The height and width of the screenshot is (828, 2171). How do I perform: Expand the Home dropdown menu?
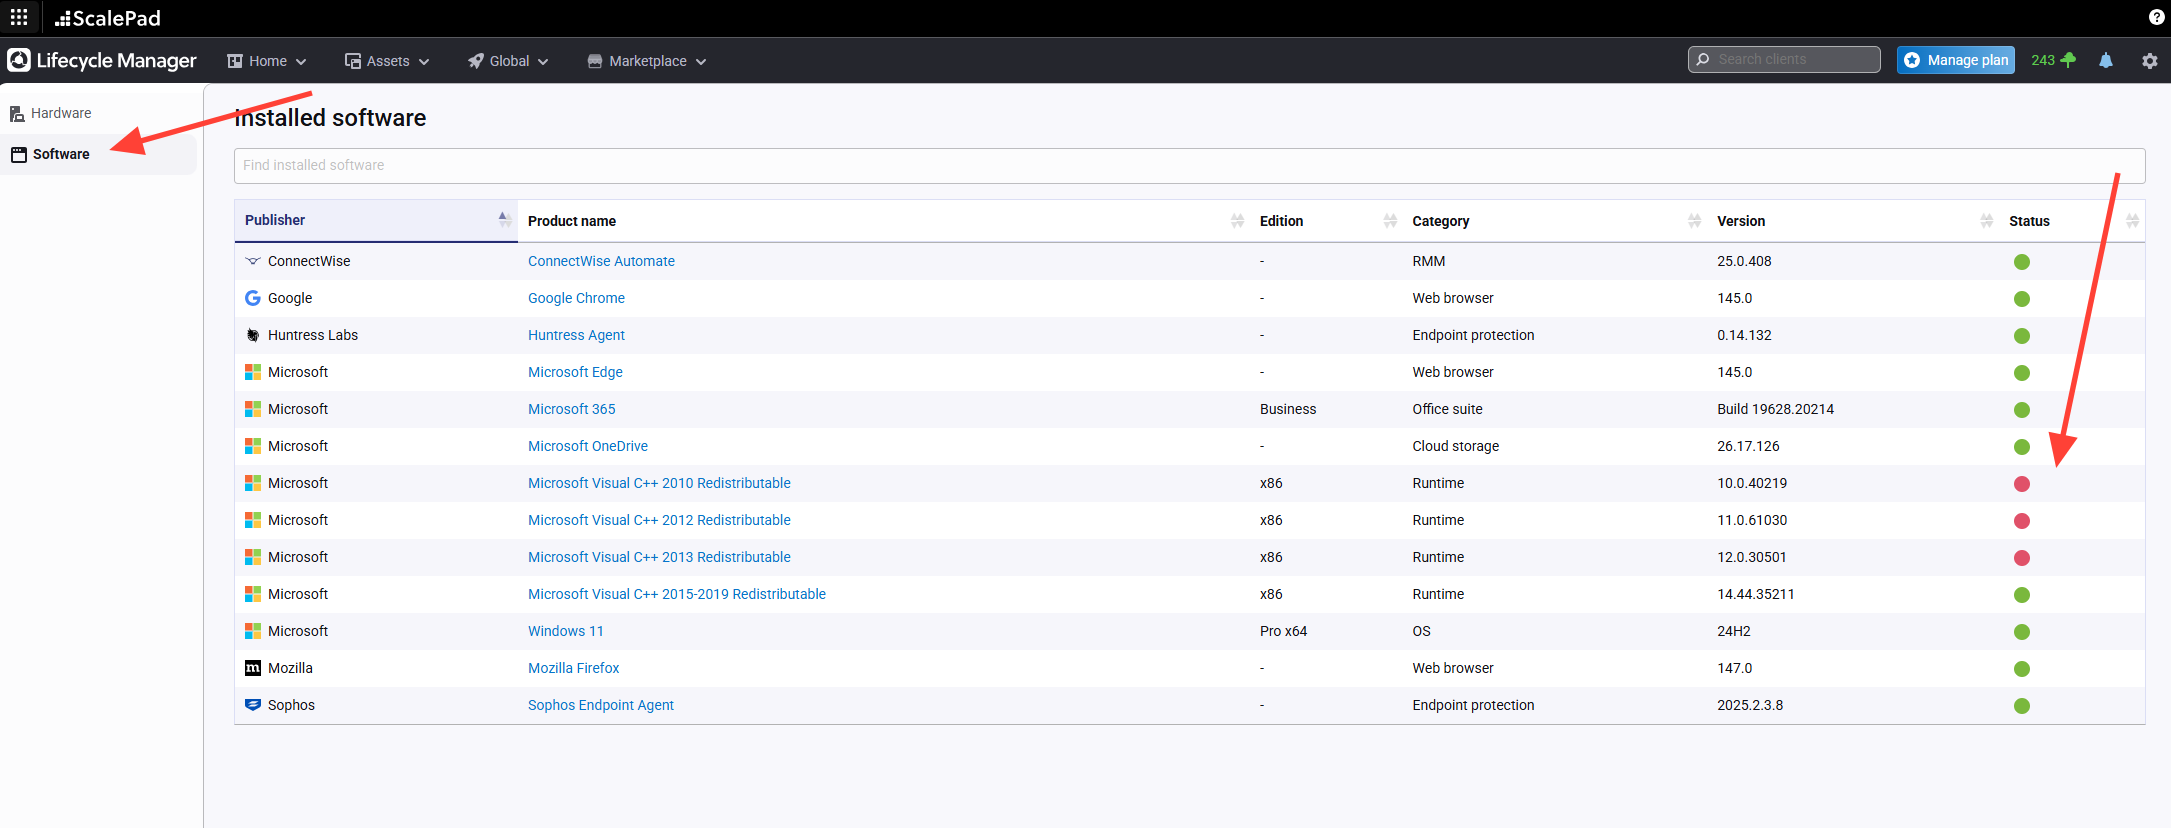click(267, 61)
